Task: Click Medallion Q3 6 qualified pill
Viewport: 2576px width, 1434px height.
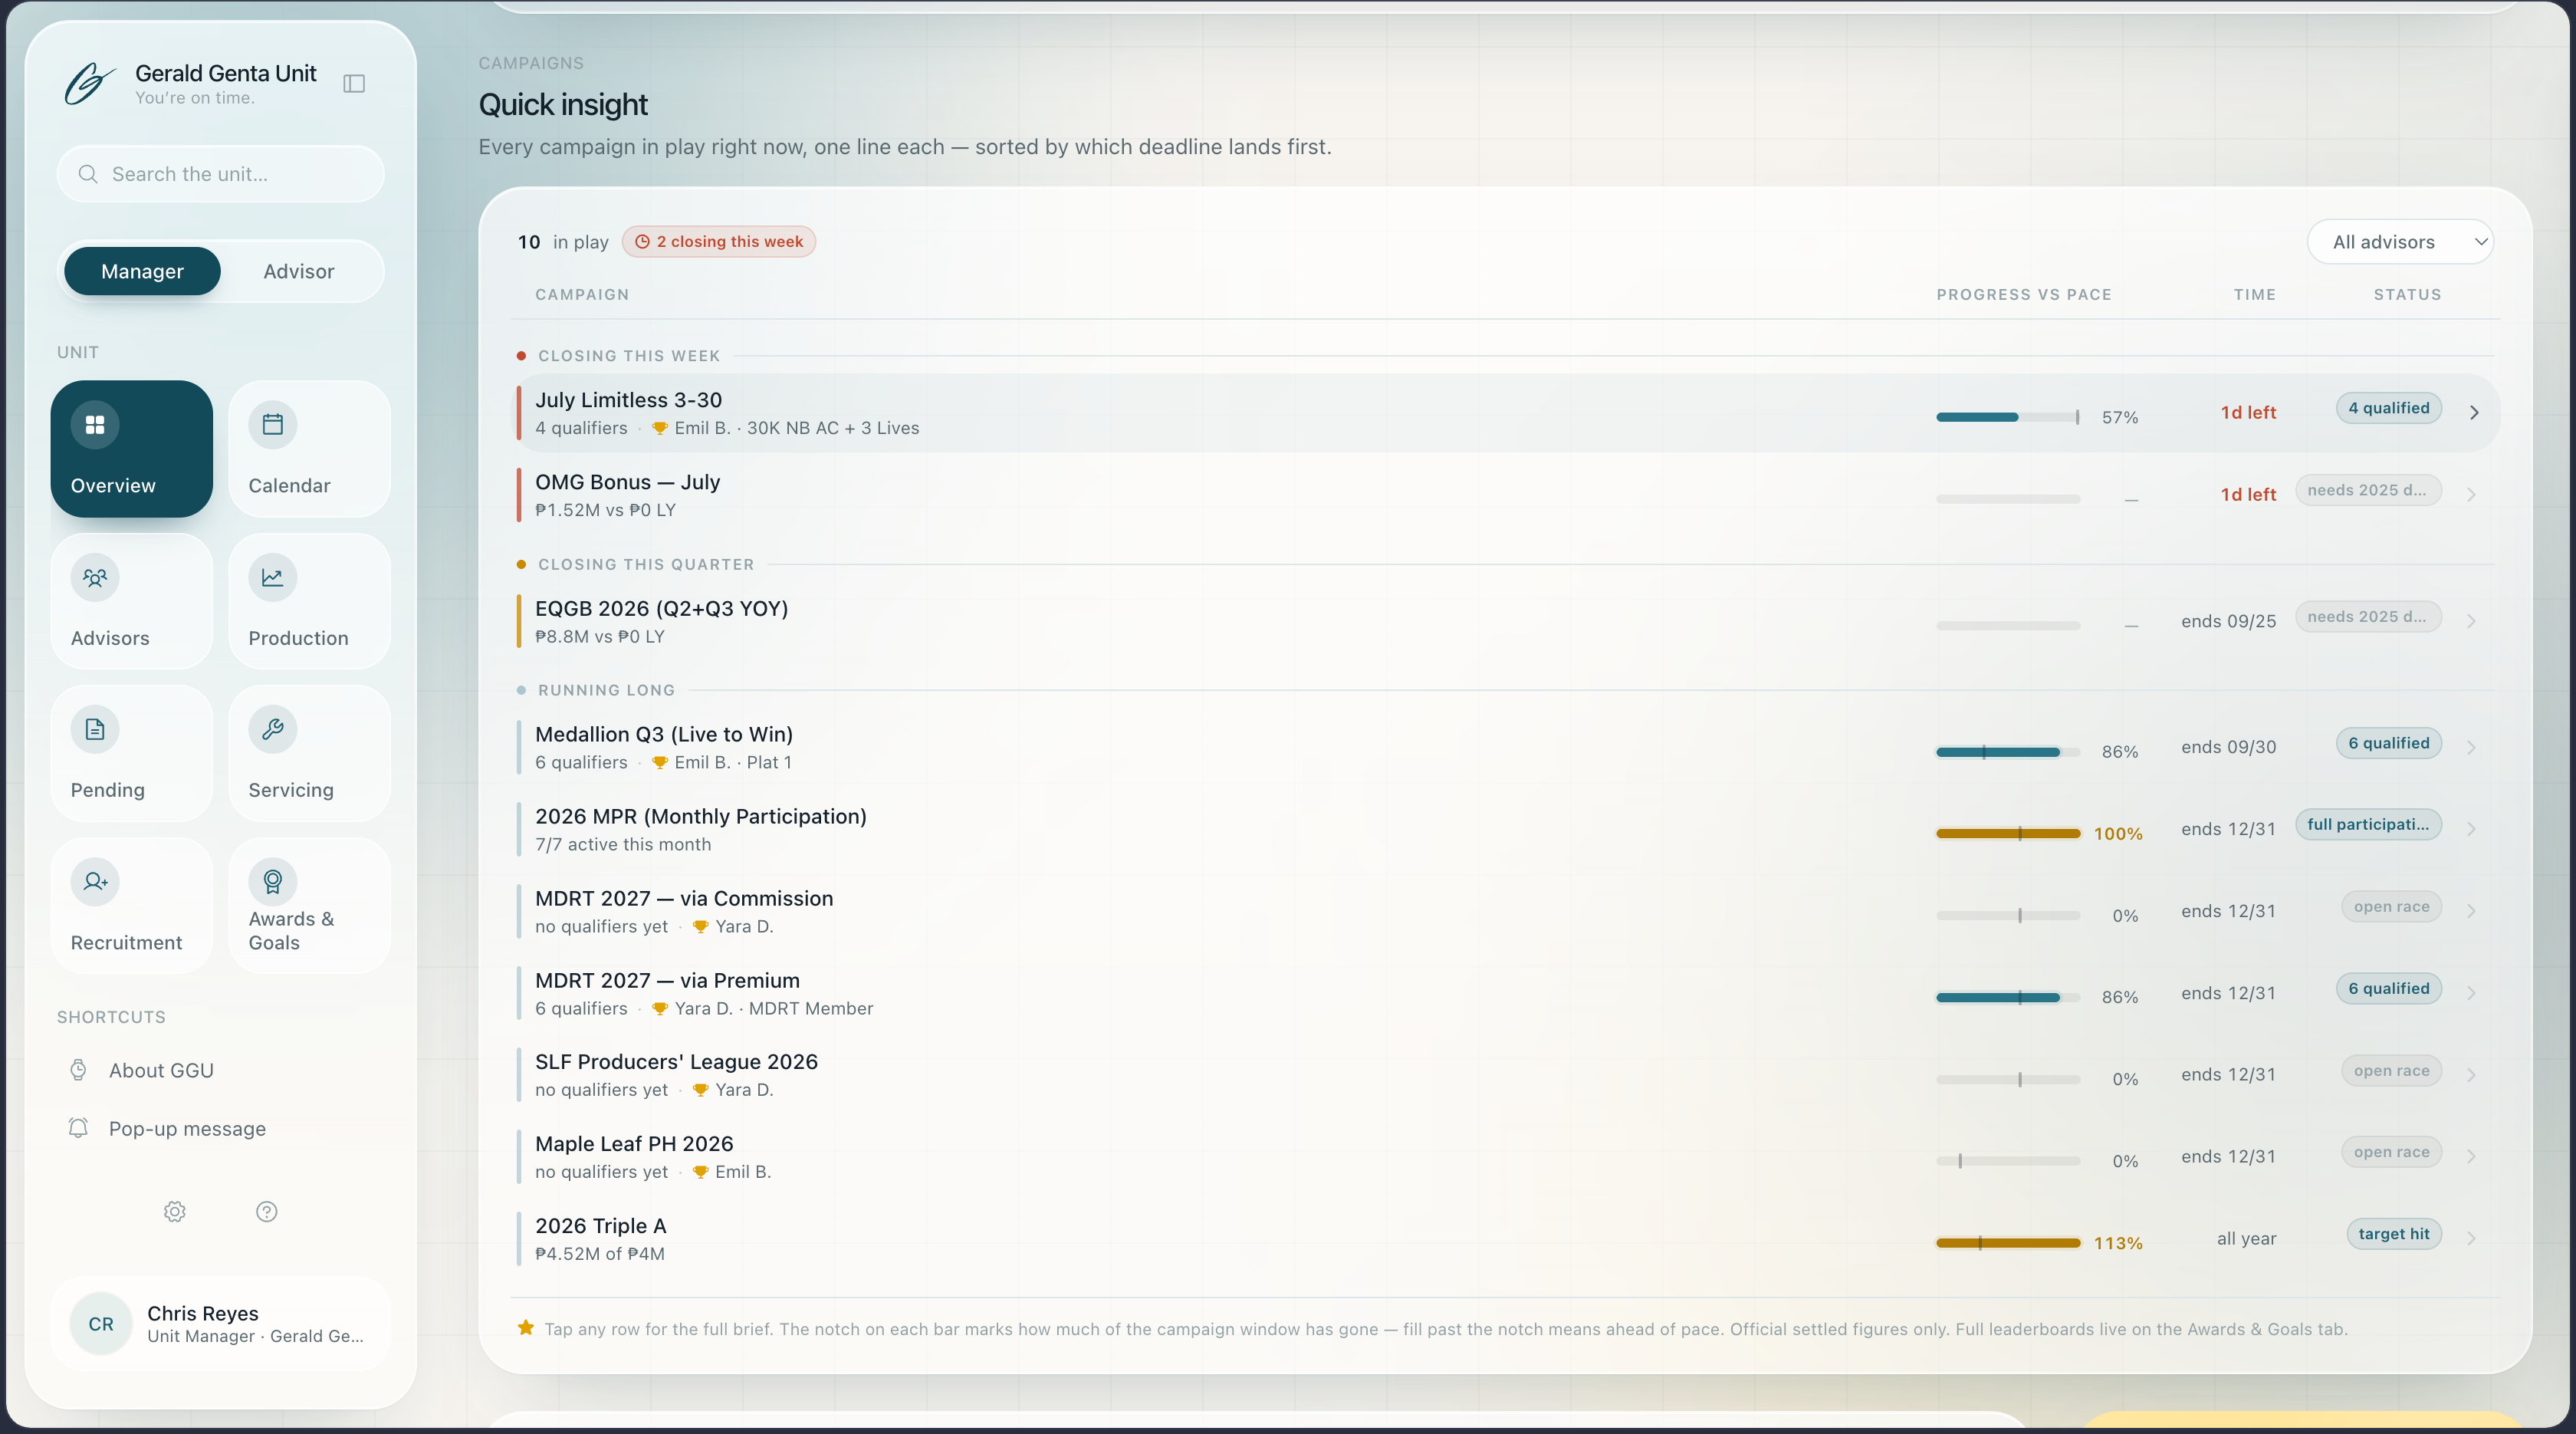Action: tap(2389, 743)
